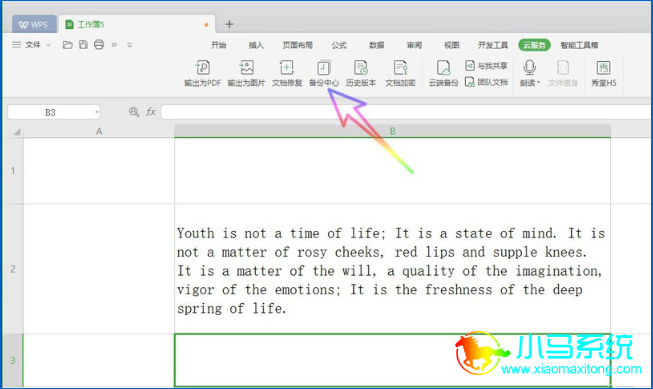Switch to the 智能工具箱 ribbon tab

[579, 45]
